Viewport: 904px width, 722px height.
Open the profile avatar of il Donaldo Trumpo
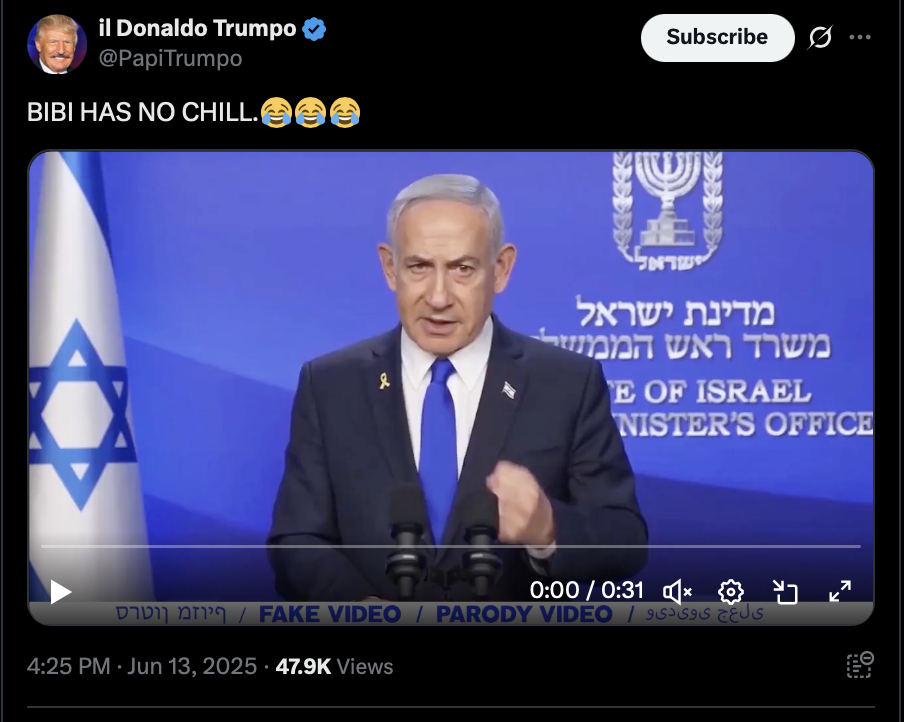[x=56, y=44]
